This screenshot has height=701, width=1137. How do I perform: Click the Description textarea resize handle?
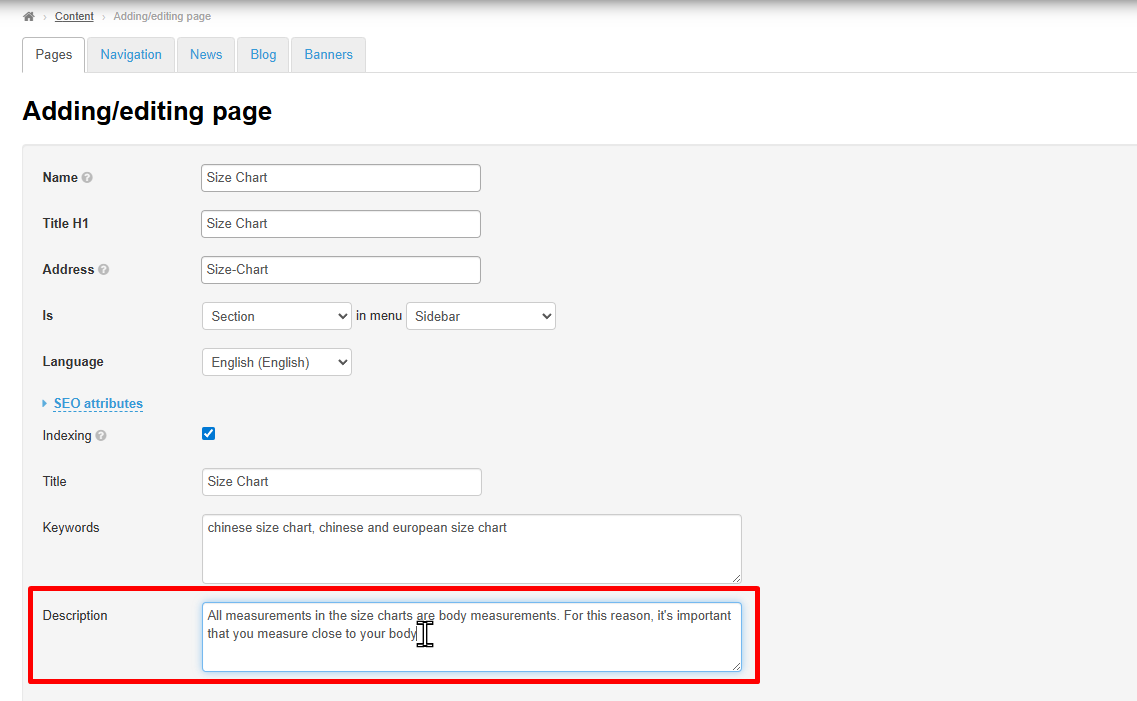pyautogui.click(x=736, y=666)
